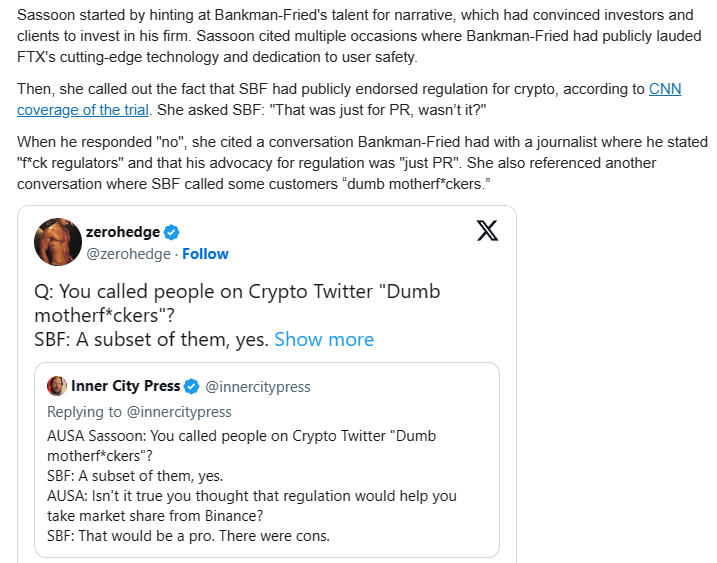Click the quoted line 'SBF: That would be a pro'

[188, 536]
